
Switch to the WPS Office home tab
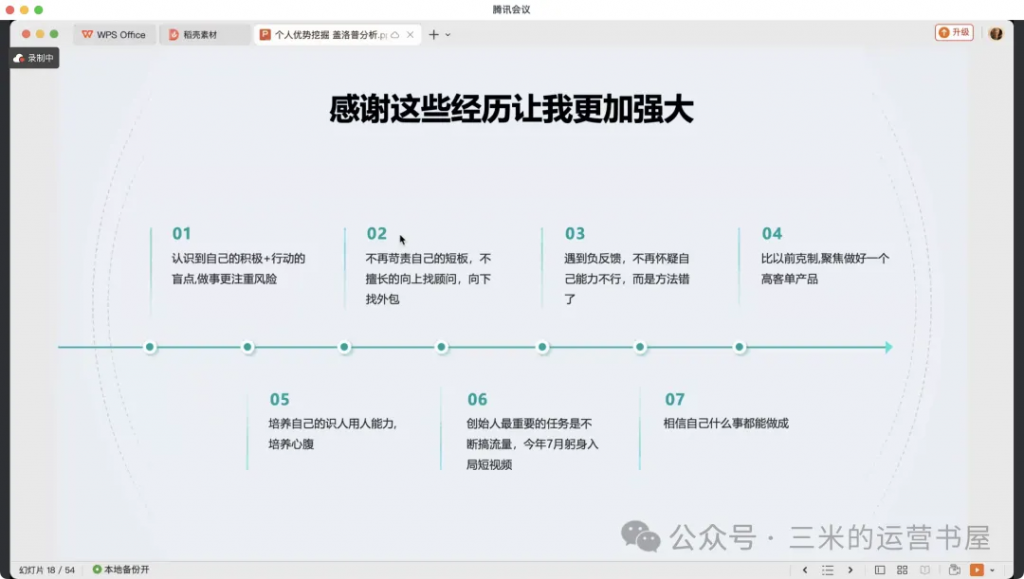(x=113, y=35)
